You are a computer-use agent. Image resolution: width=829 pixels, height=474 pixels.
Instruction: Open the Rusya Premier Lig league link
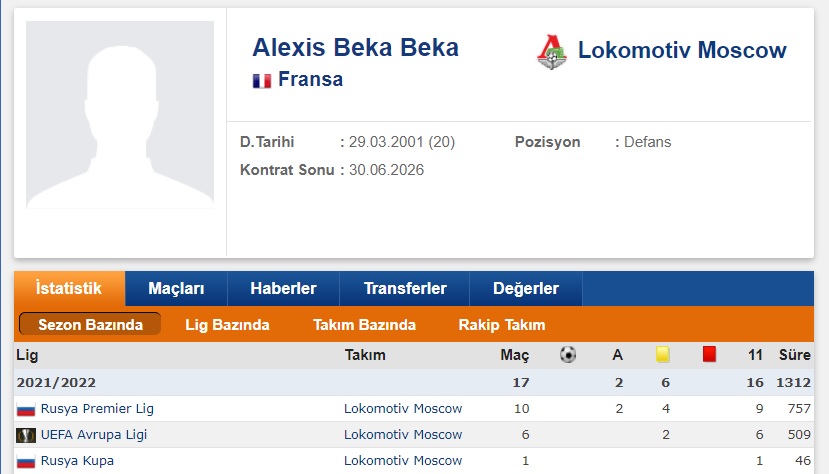coord(97,408)
